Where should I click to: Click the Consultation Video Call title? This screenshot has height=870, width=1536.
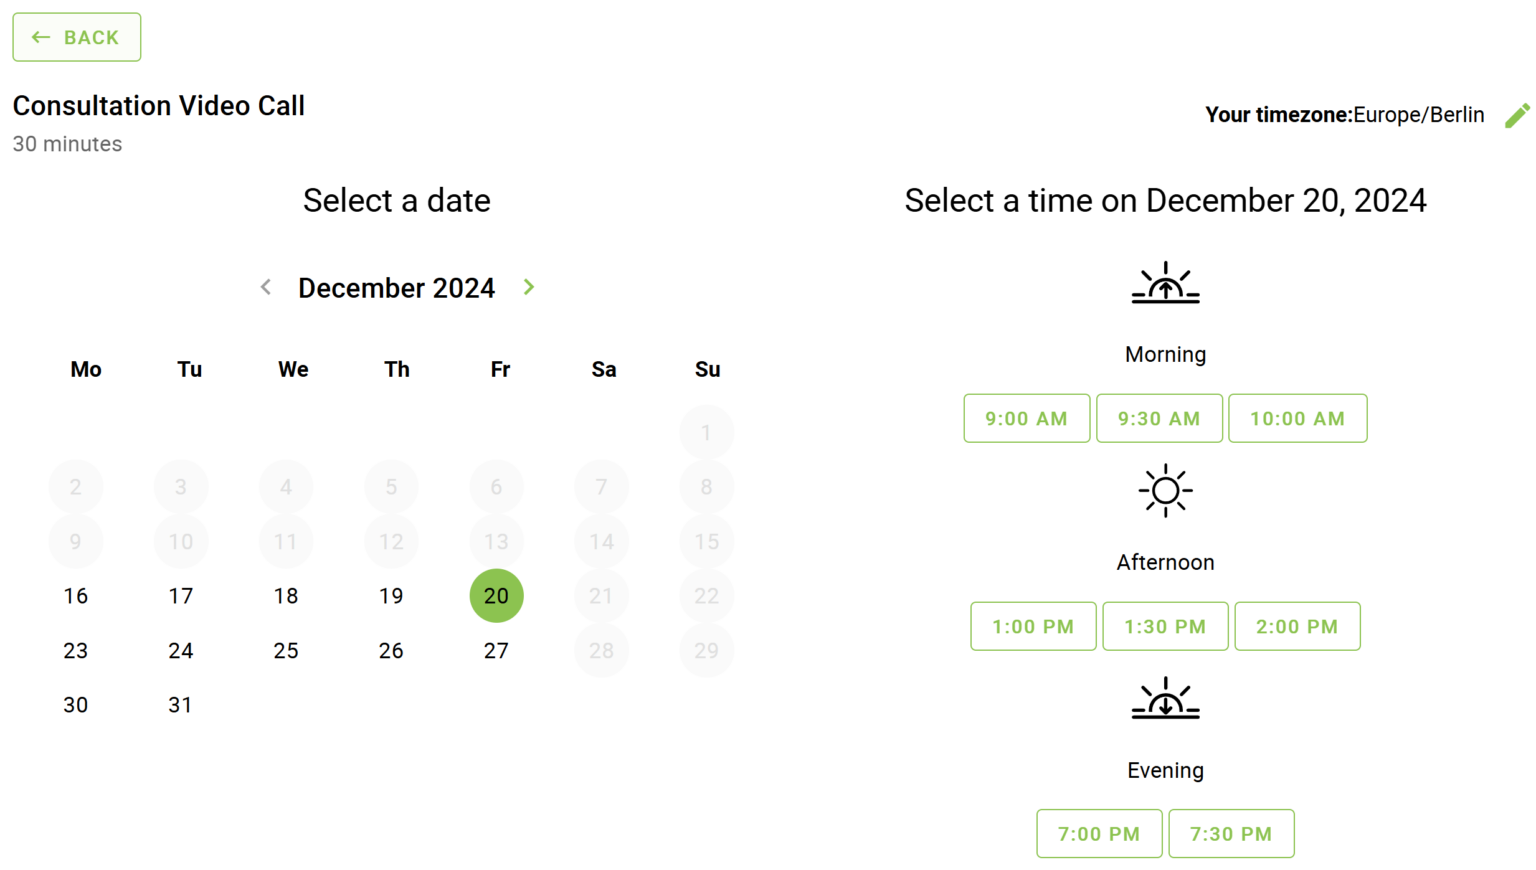[x=158, y=105]
